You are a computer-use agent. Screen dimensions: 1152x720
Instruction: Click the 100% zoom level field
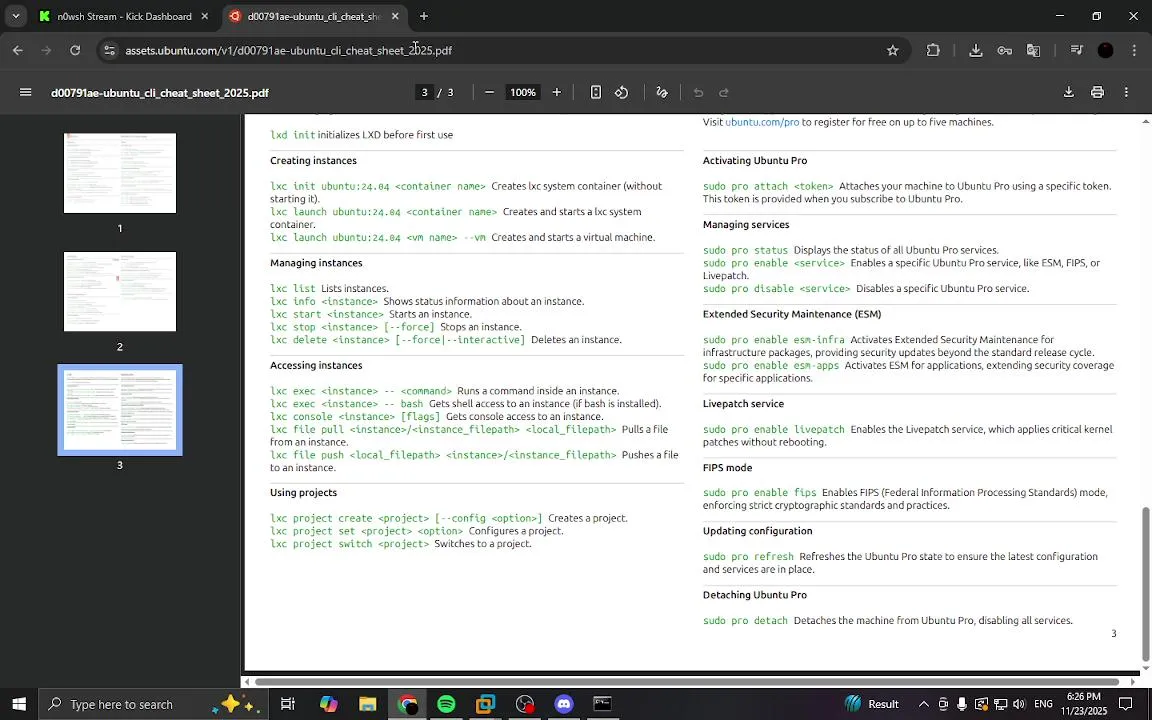(x=523, y=93)
